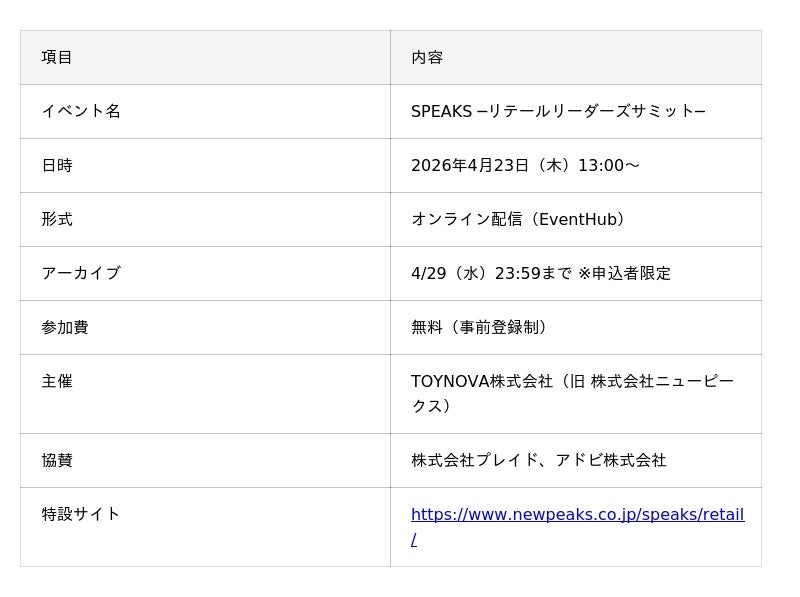Select the 主催 row label

point(57,381)
